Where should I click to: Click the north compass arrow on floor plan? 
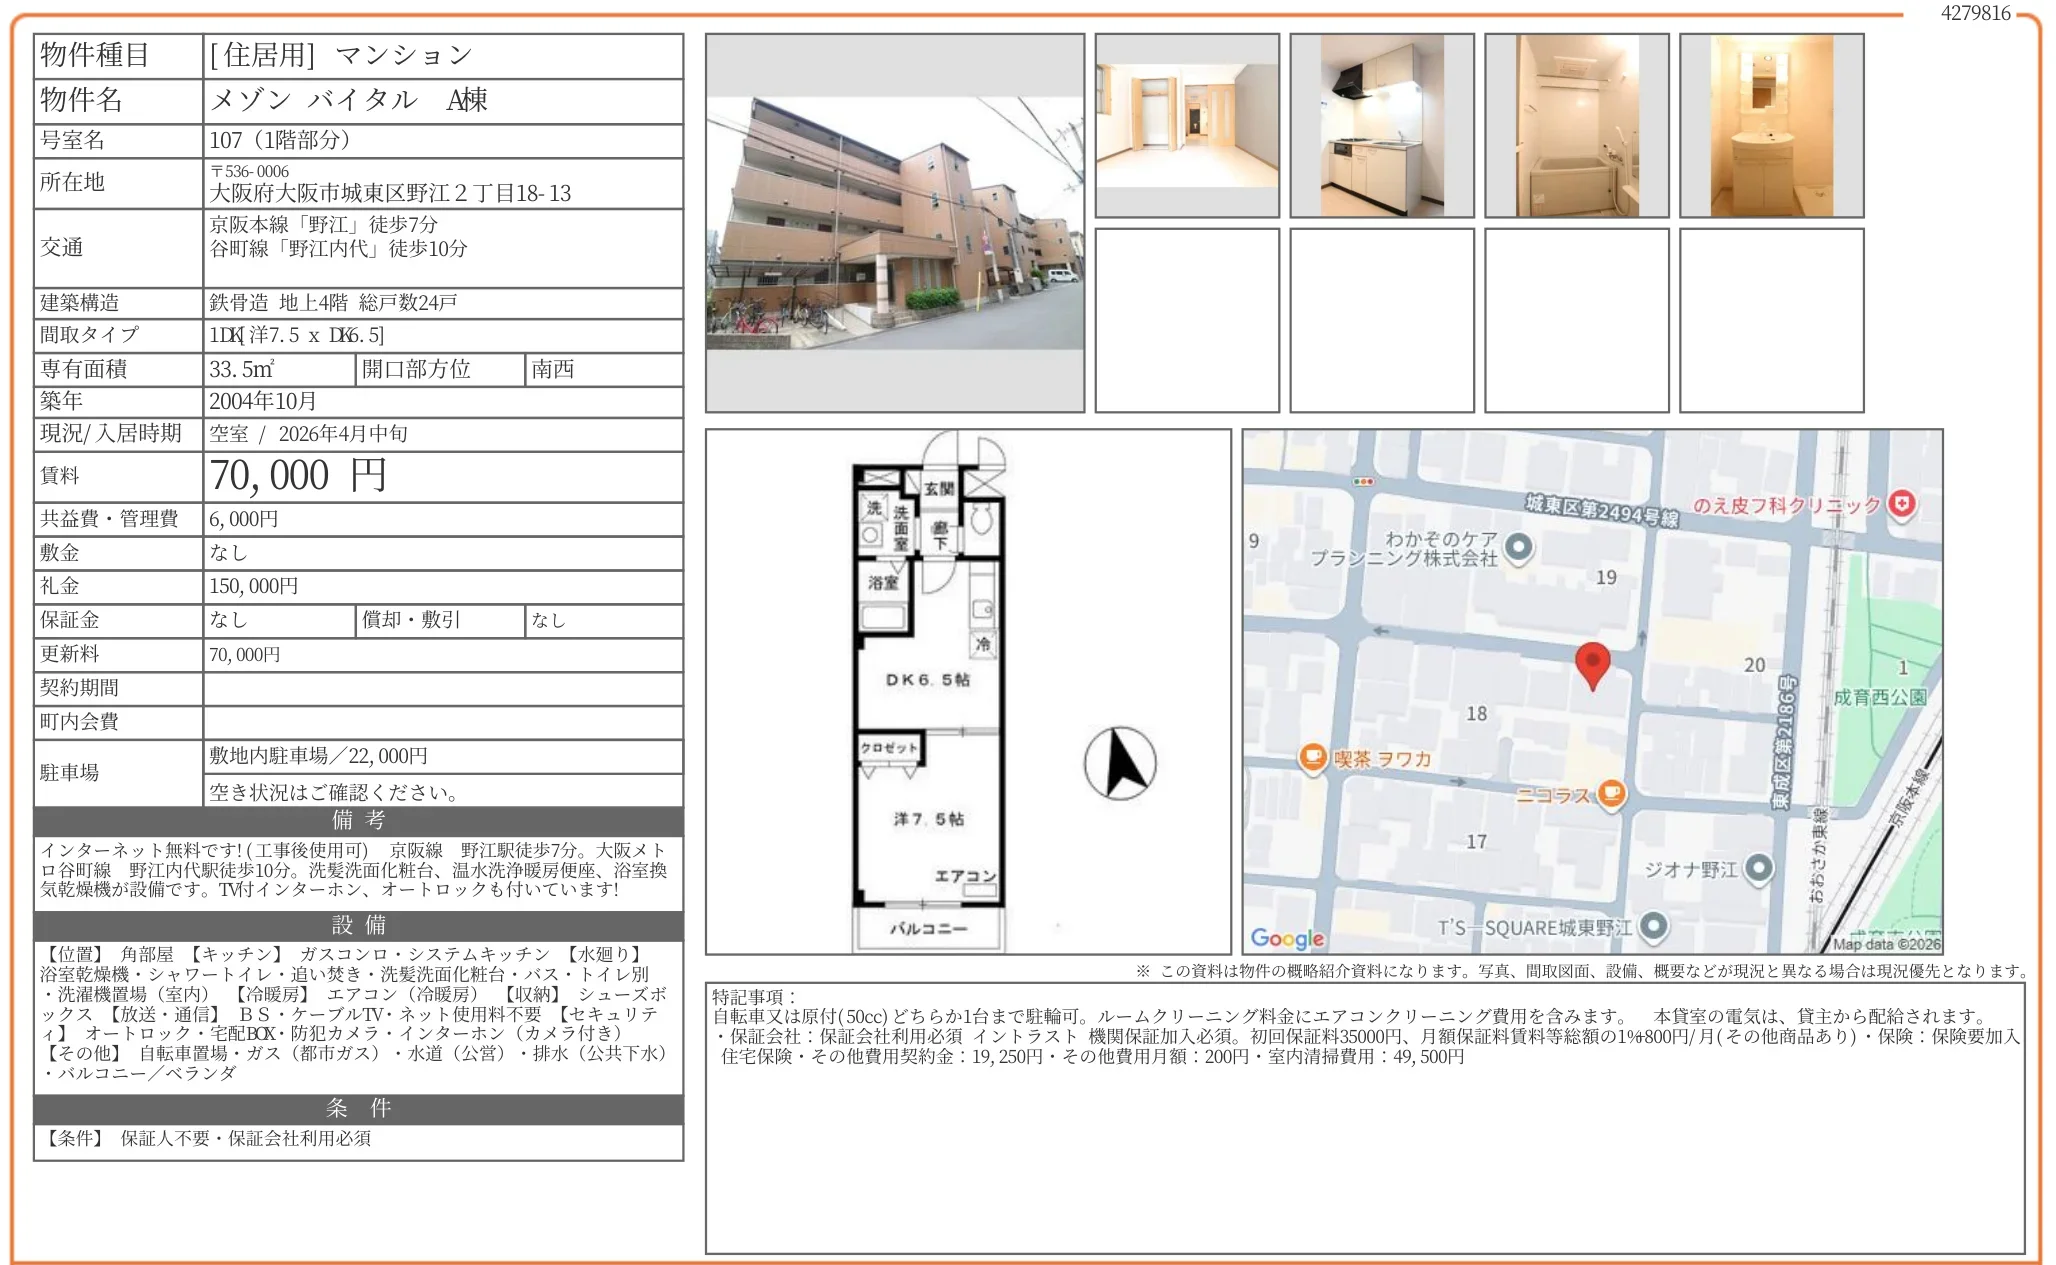pyautogui.click(x=1121, y=763)
